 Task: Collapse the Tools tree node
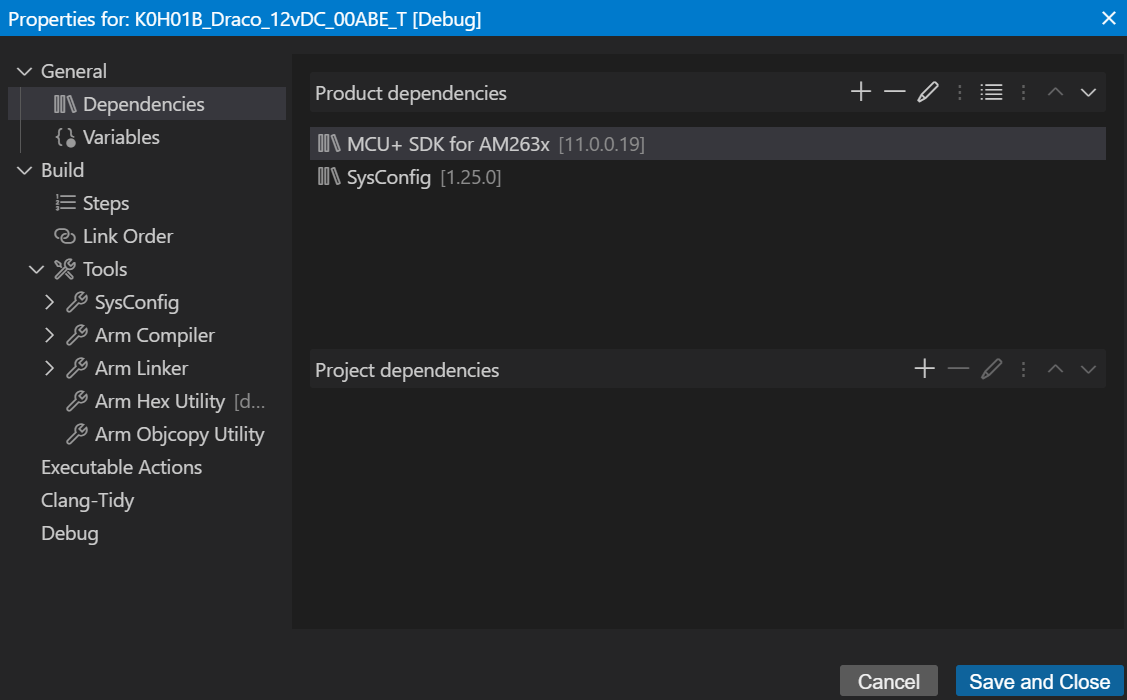37,269
